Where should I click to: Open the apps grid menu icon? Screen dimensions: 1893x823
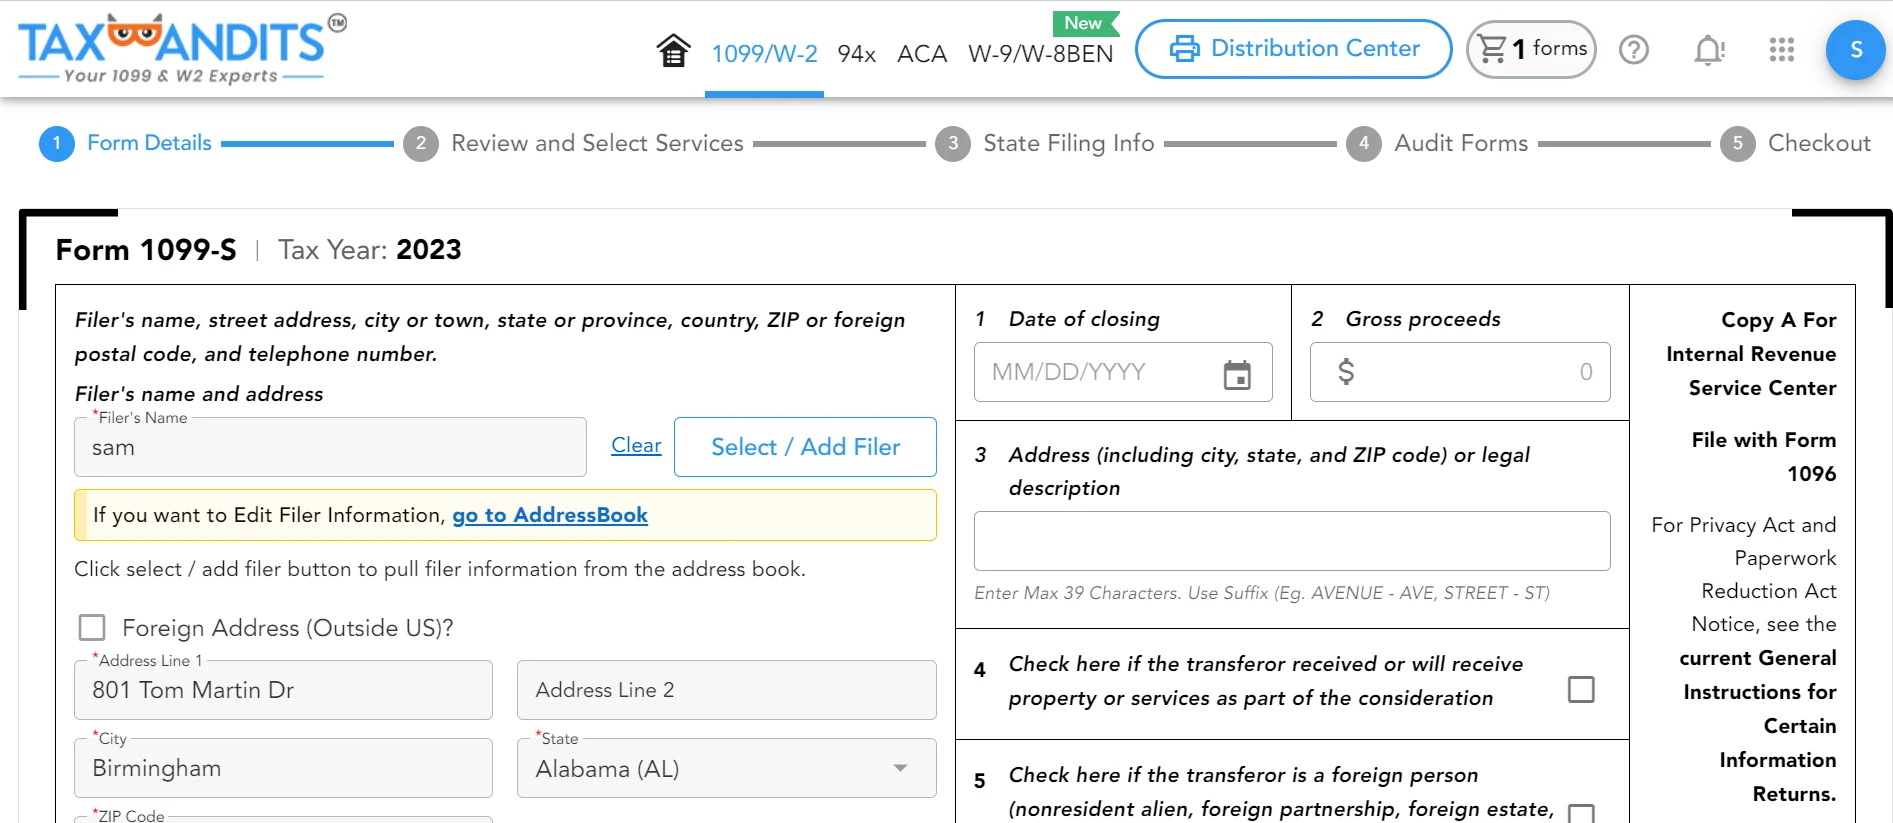point(1781,50)
